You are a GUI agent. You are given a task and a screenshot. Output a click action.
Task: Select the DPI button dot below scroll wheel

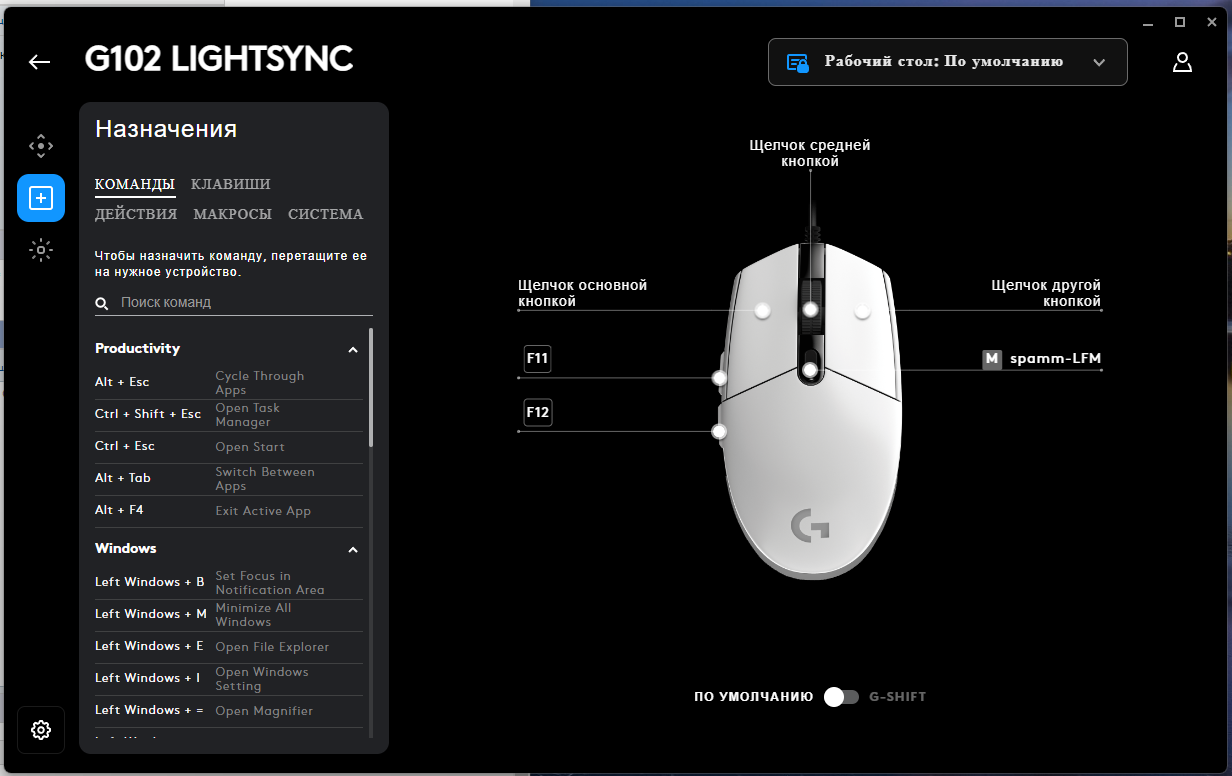point(810,370)
